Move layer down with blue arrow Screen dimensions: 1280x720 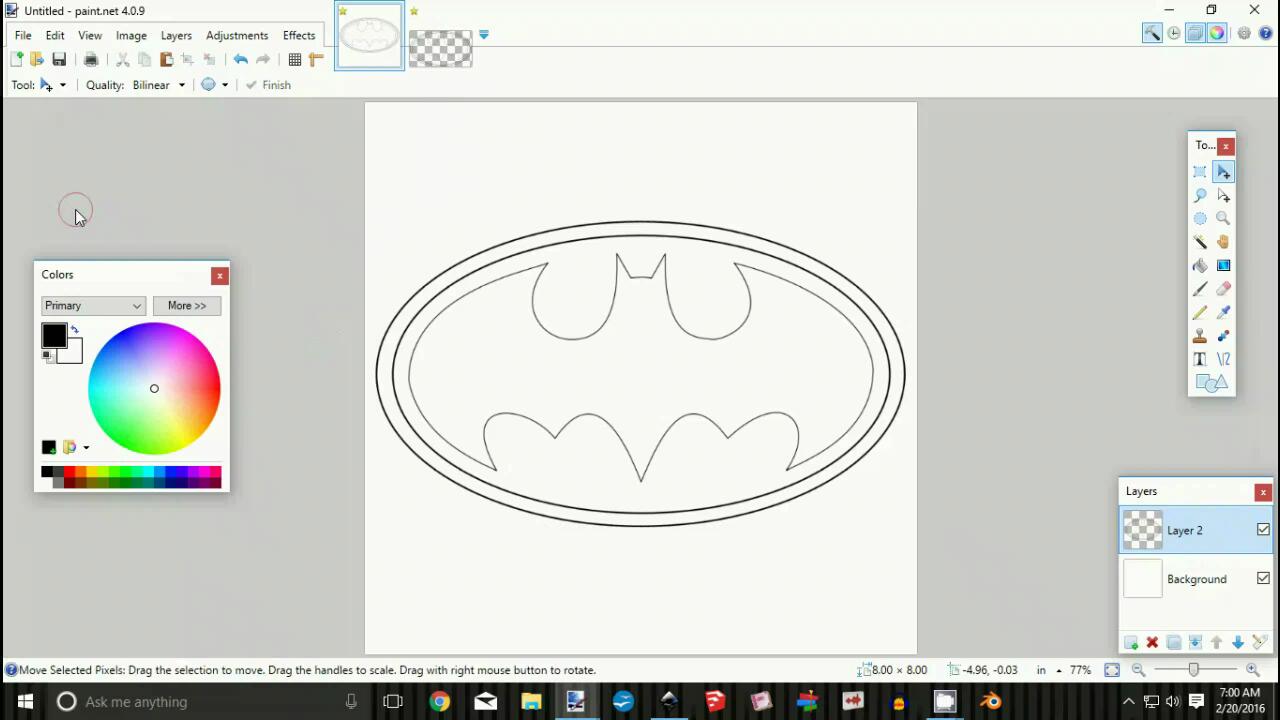click(1238, 643)
